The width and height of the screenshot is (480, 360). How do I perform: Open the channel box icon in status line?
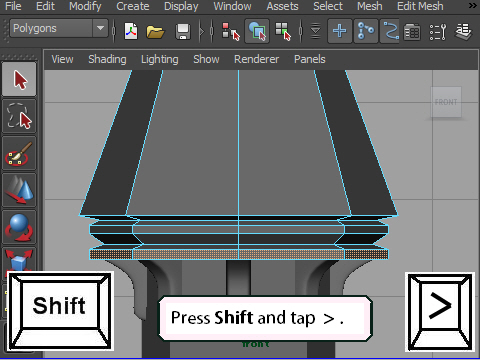point(412,32)
